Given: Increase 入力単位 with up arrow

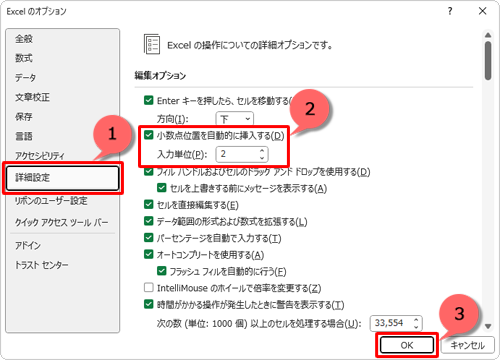Looking at the screenshot, I should coord(262,151).
